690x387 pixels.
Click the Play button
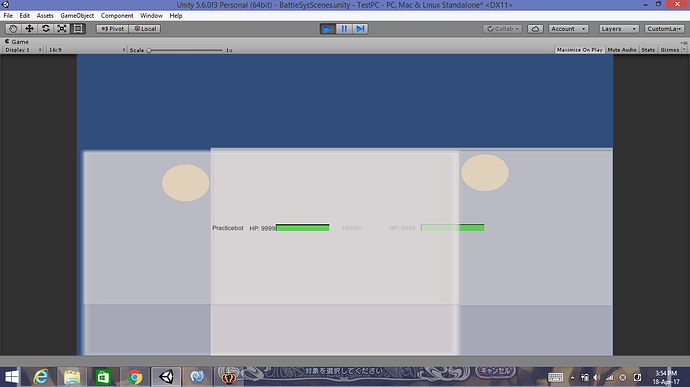tap(327, 29)
